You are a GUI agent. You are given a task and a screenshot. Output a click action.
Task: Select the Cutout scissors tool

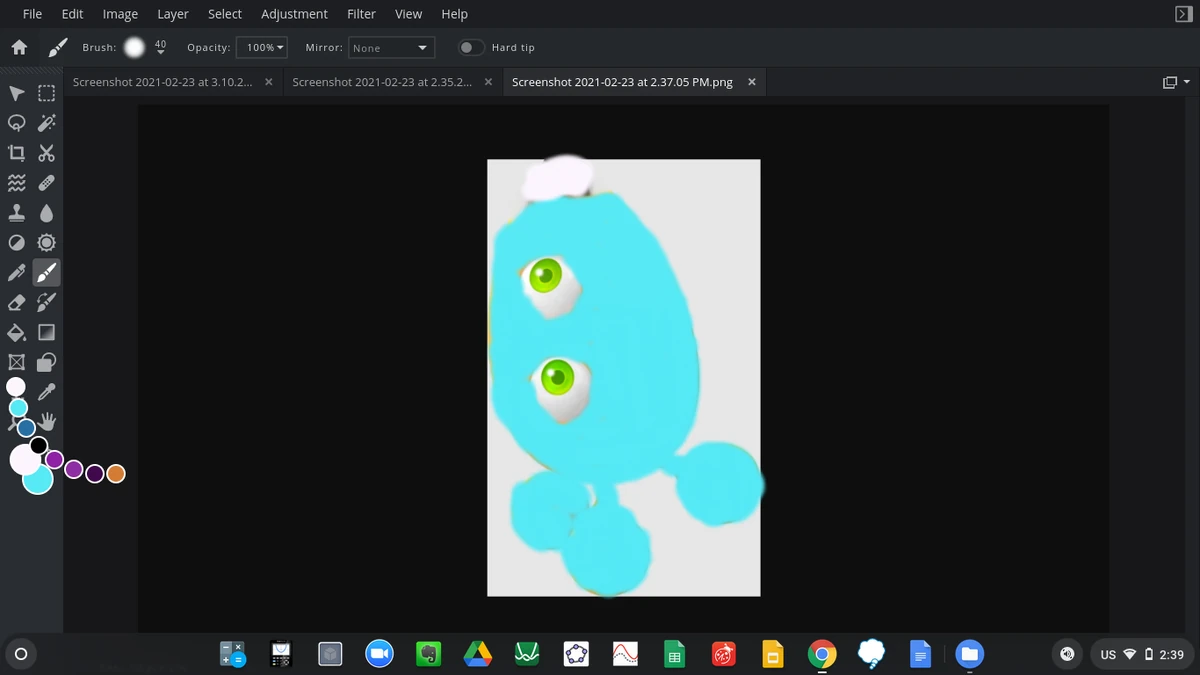tap(46, 153)
